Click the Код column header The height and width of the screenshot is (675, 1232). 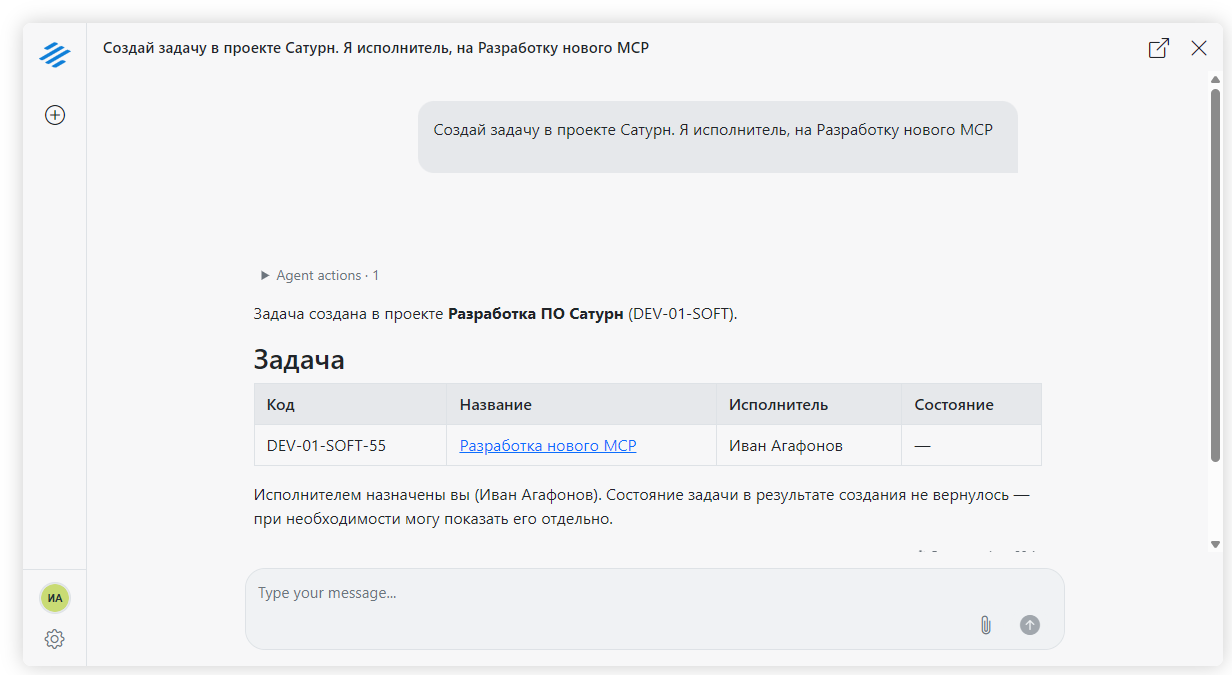point(350,405)
